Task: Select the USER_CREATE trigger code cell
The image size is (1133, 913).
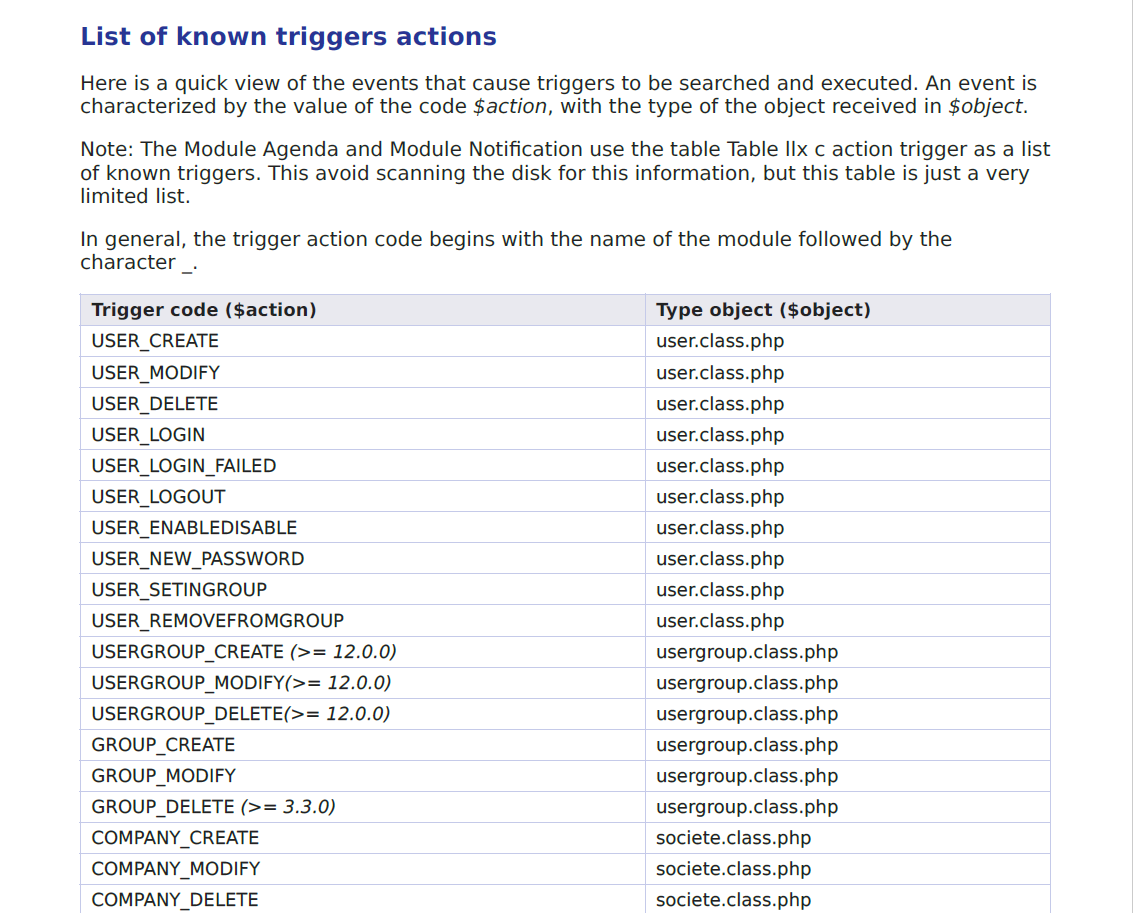Action: point(363,341)
